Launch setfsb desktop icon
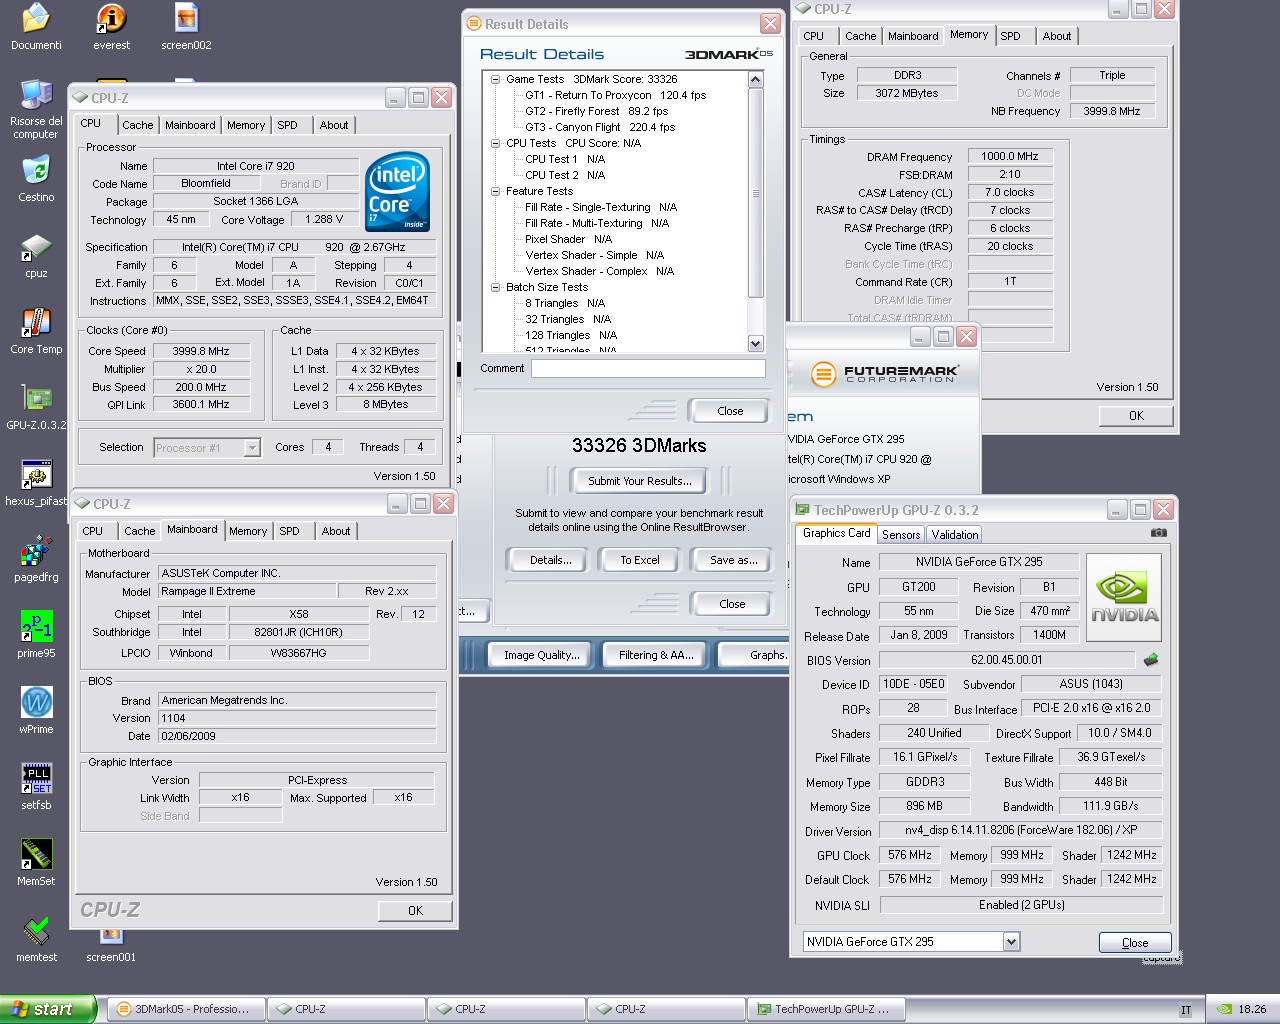Screen dimensions: 1280x1024 click(x=36, y=787)
